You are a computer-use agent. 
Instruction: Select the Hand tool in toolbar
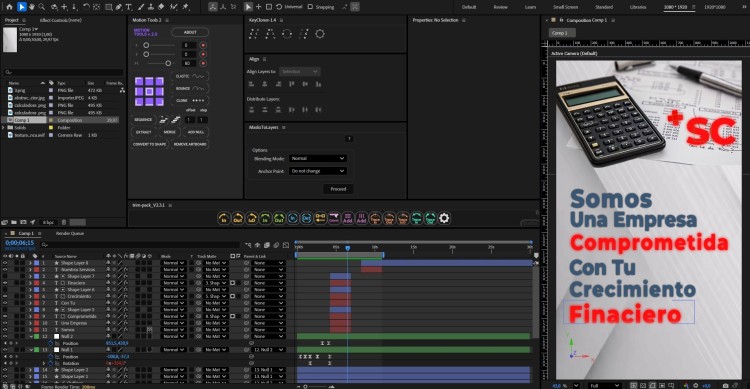(x=32, y=7)
